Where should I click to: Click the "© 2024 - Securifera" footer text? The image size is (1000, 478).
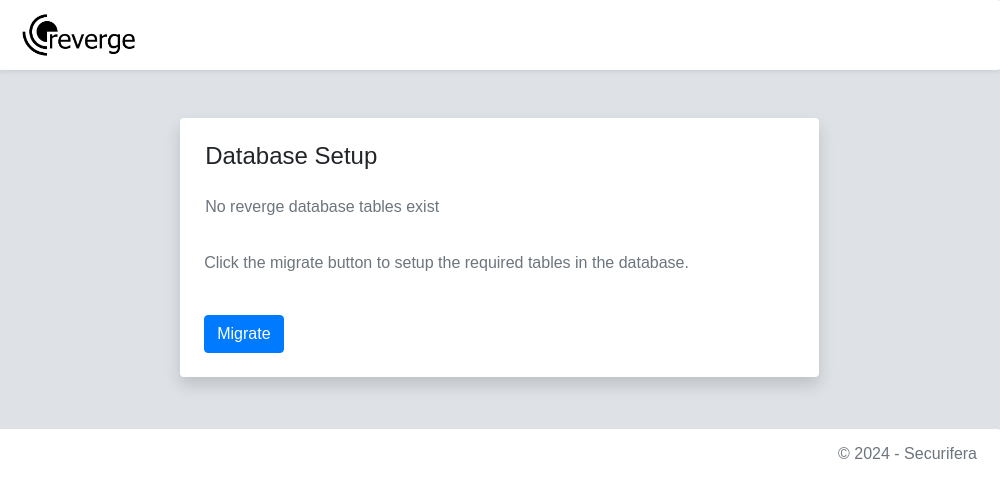pyautogui.click(x=907, y=454)
